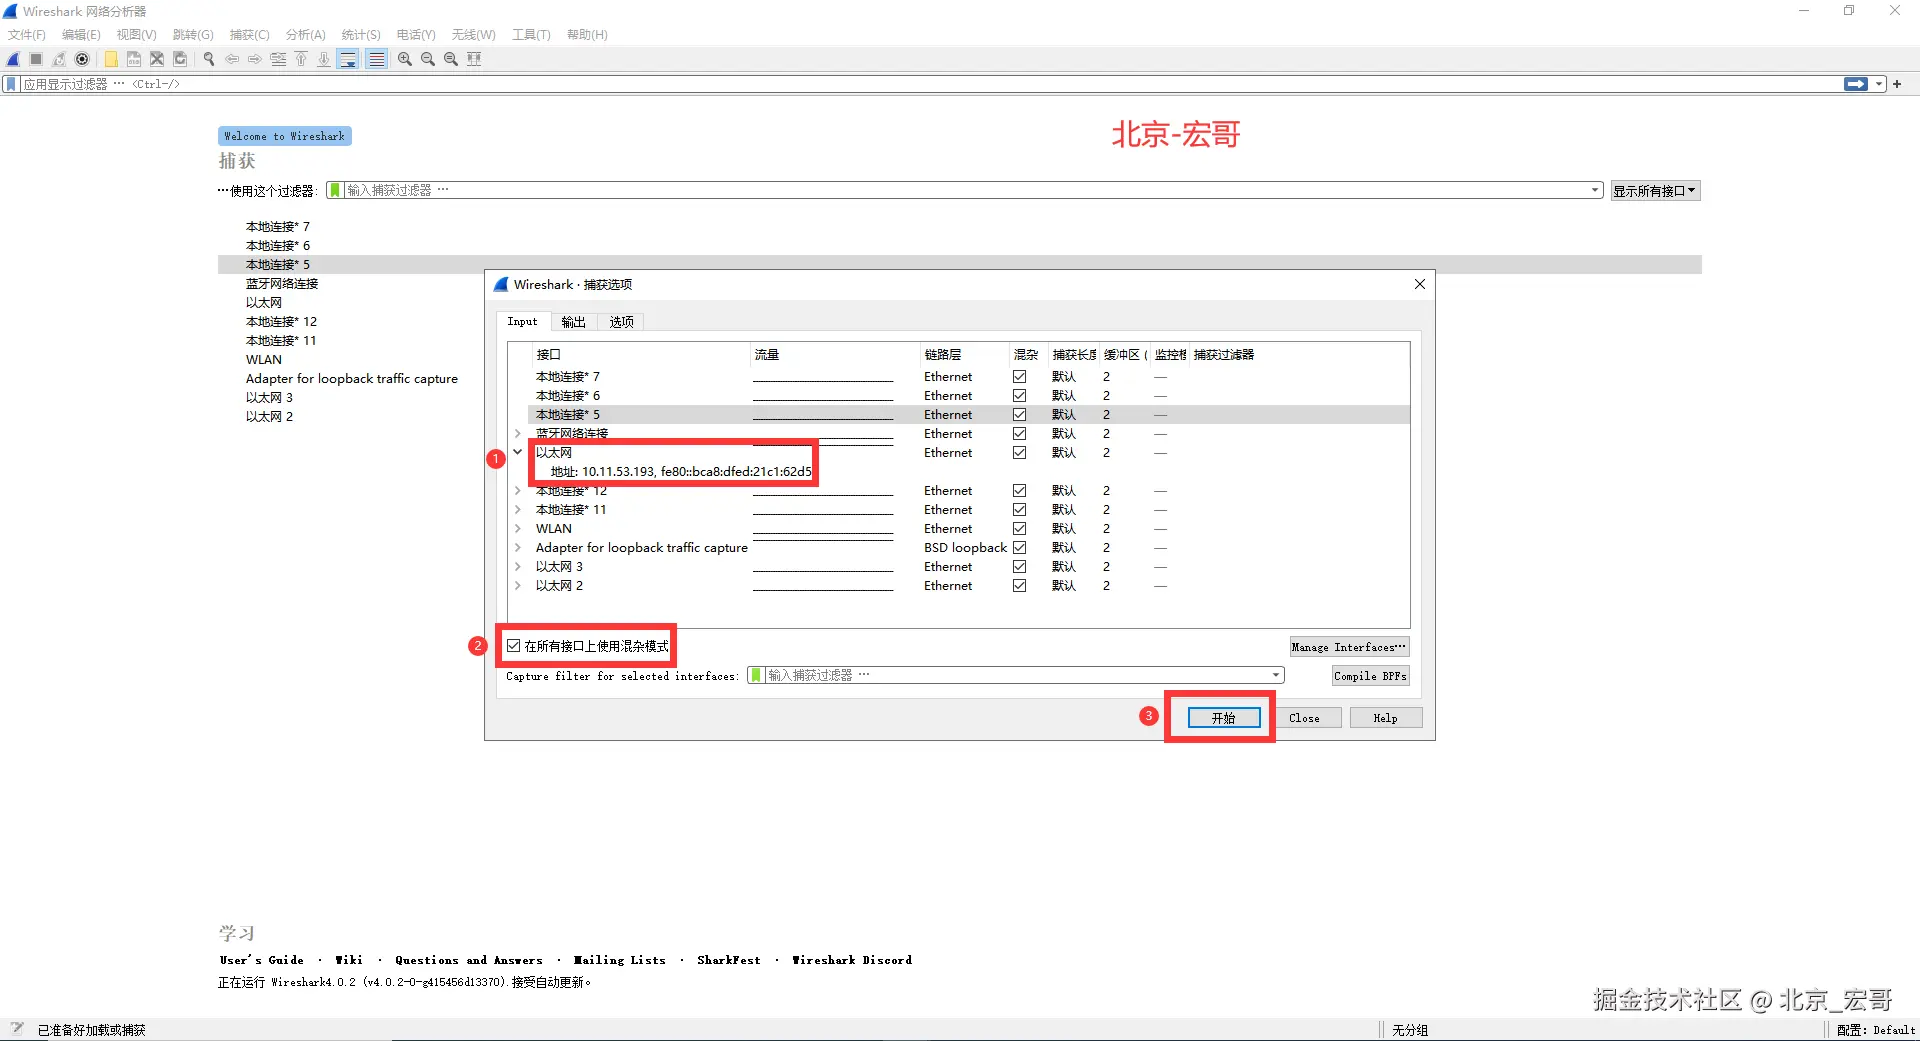This screenshot has height=1041, width=1920.
Task: Toggle the auto-scroll during live capture icon
Action: 348,59
